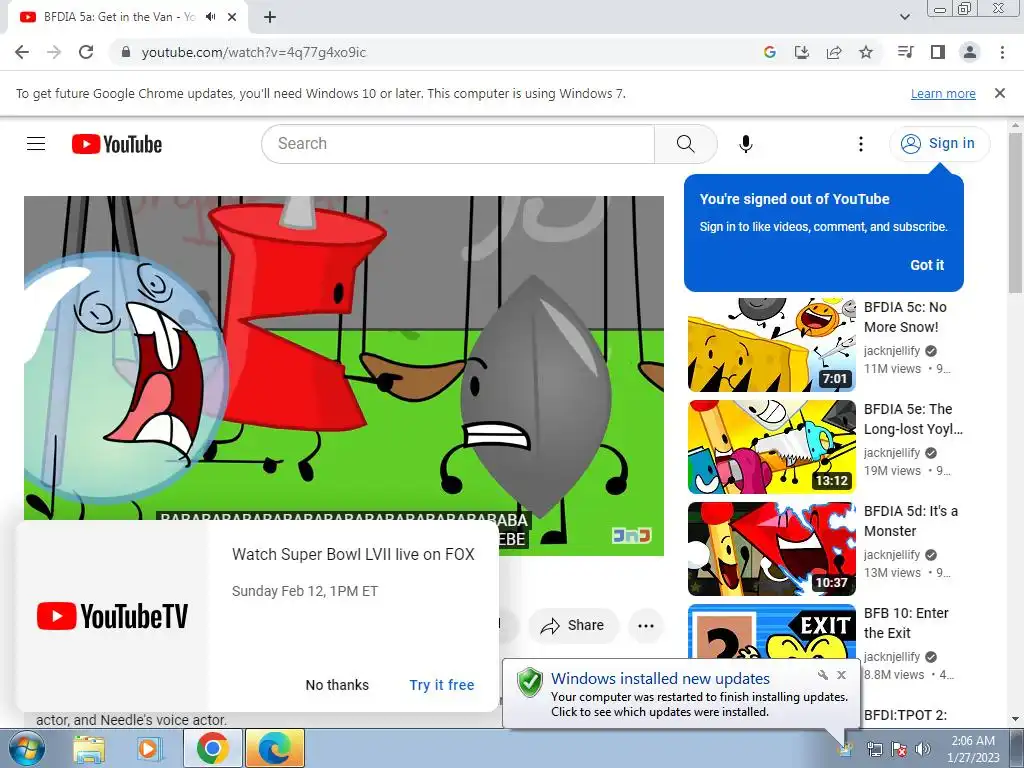The width and height of the screenshot is (1024, 768).
Task: Click the Share button below the video
Action: tap(573, 626)
